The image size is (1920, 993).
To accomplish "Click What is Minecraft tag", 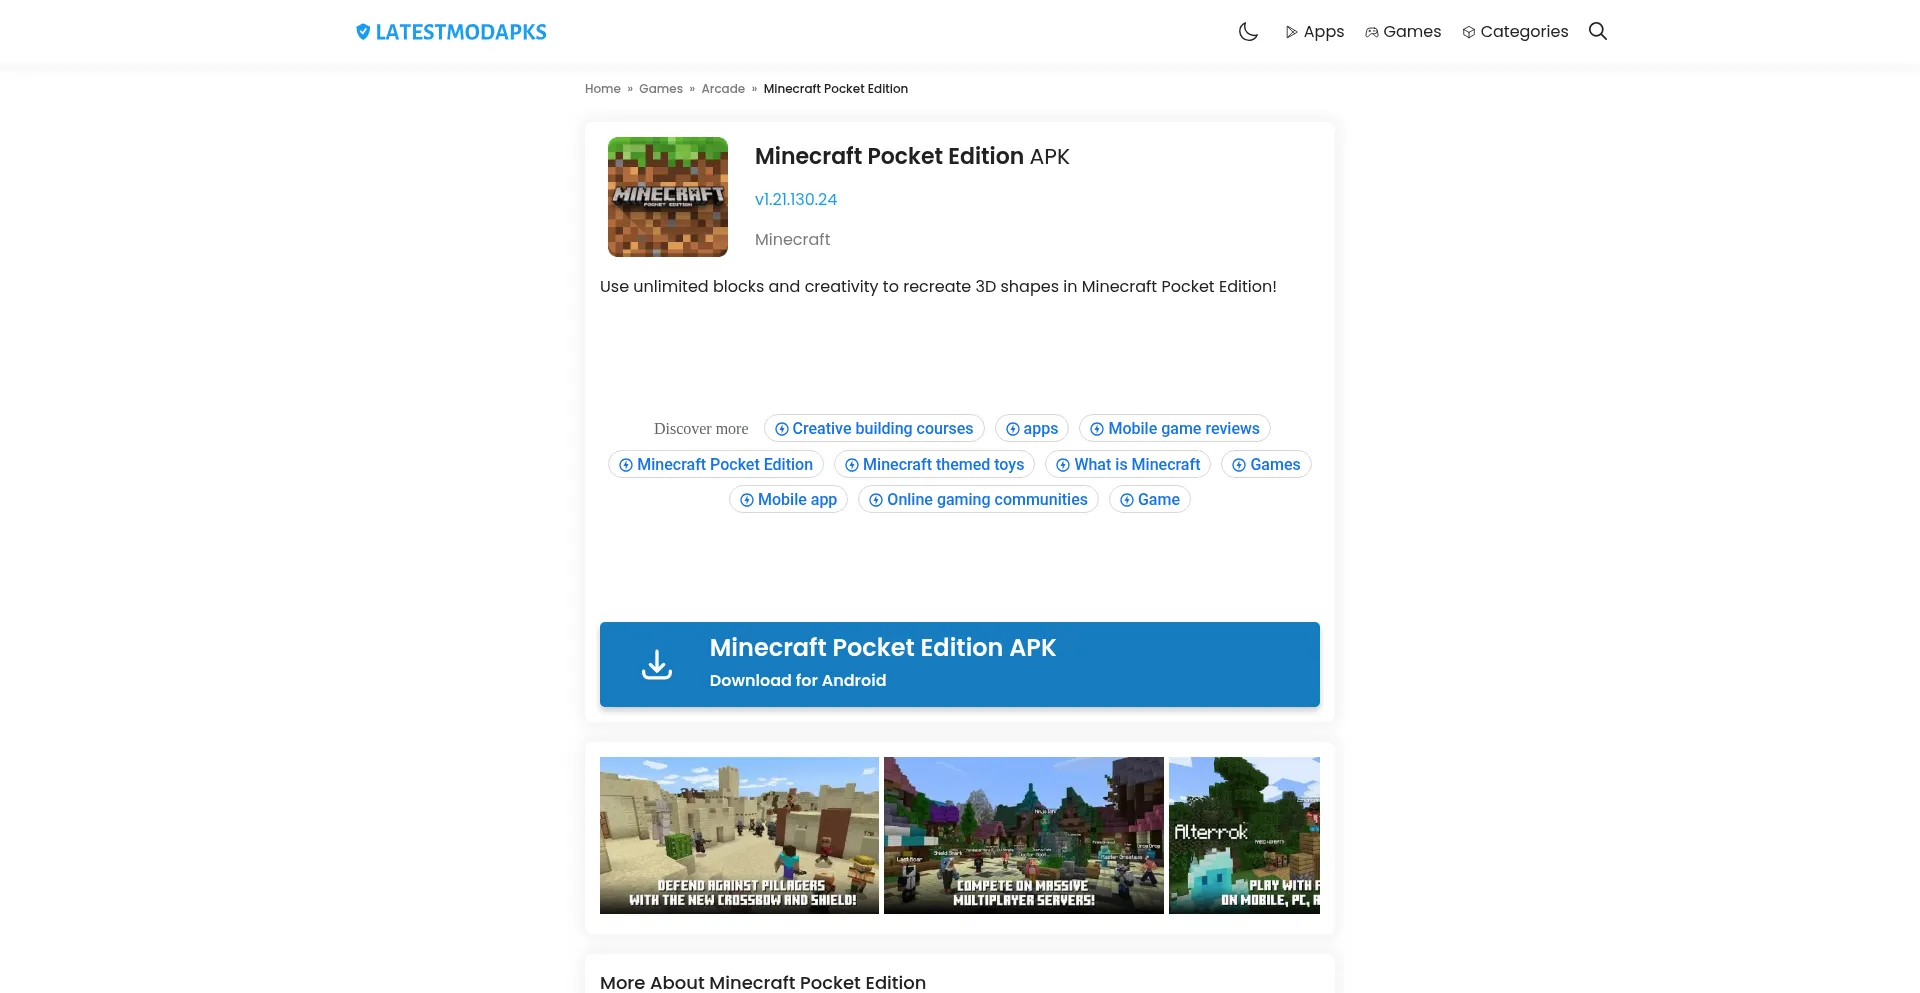I will click(x=1128, y=465).
